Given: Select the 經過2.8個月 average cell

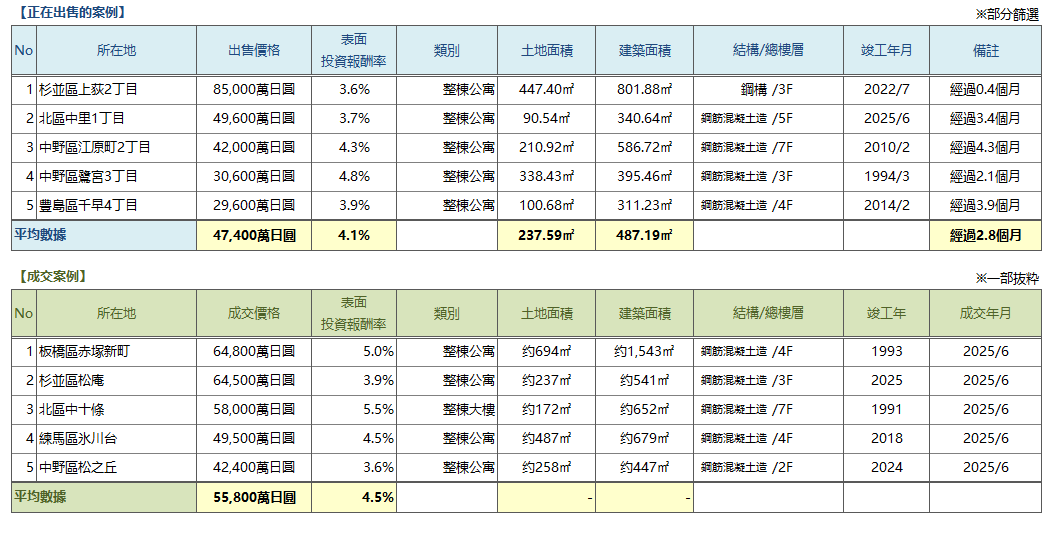Looking at the screenshot, I should point(985,236).
